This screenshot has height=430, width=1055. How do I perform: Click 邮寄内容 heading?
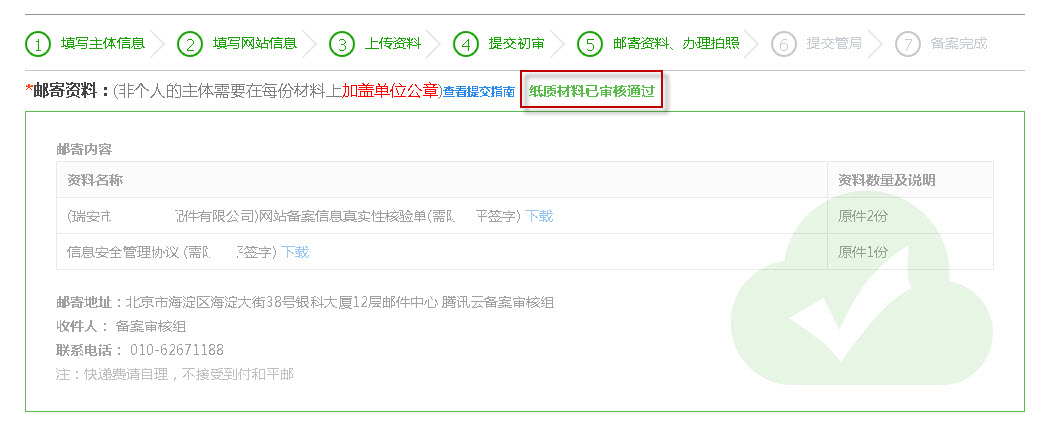coord(84,149)
